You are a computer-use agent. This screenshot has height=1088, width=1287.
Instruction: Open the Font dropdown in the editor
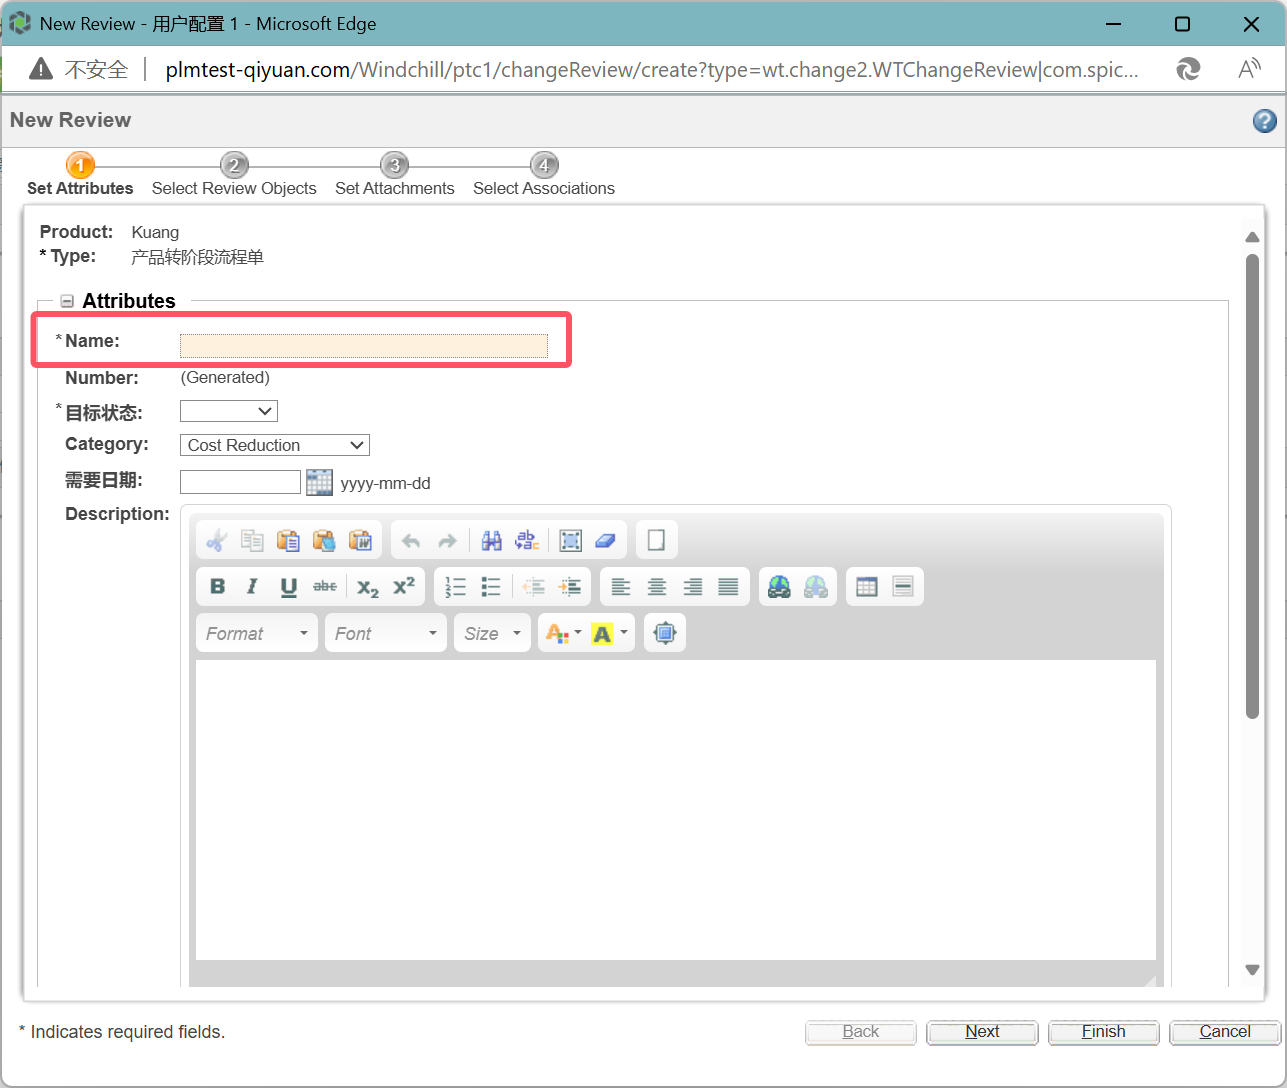coord(385,632)
